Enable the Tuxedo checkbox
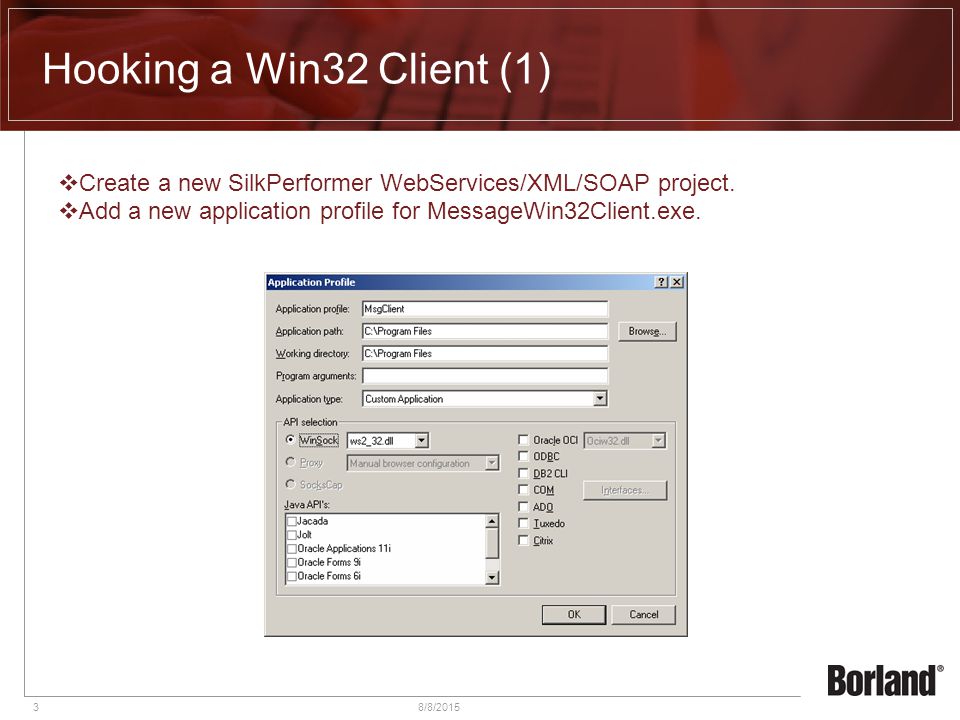The image size is (960, 720). pos(523,523)
